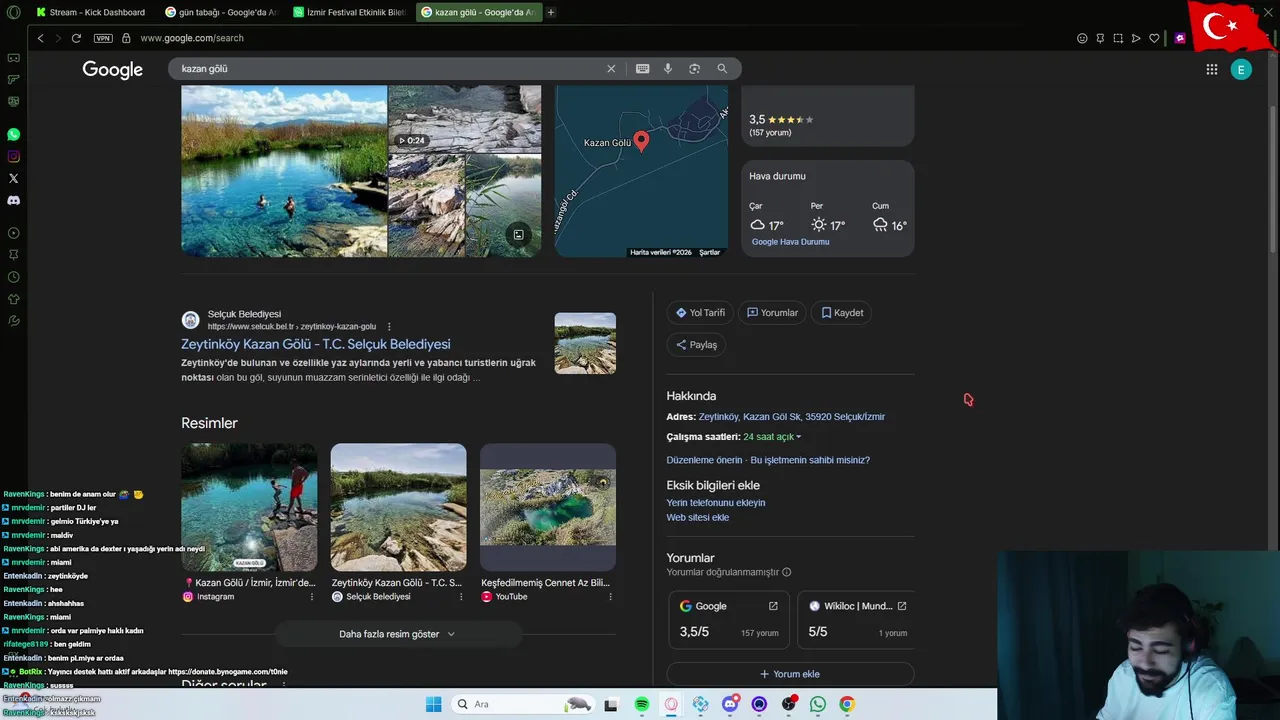The height and width of the screenshot is (720, 1280).
Task: Click the Yorum ekle button
Action: (790, 674)
